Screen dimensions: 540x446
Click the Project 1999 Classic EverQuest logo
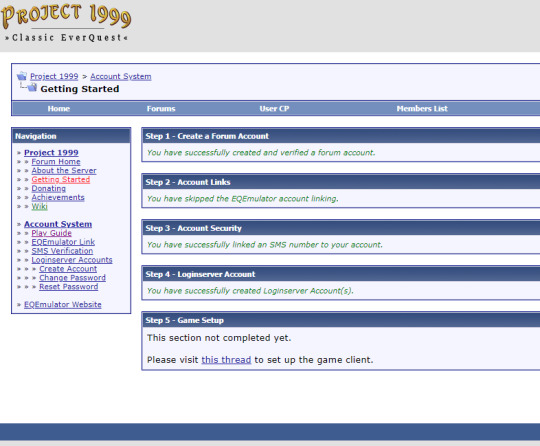(66, 23)
